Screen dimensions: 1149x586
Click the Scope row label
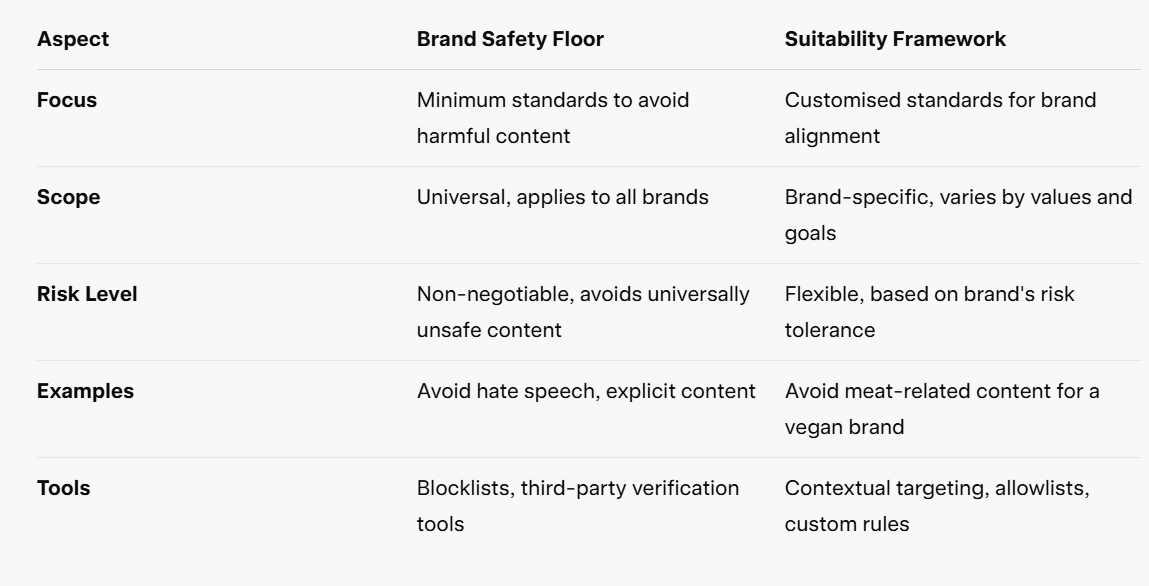(69, 197)
